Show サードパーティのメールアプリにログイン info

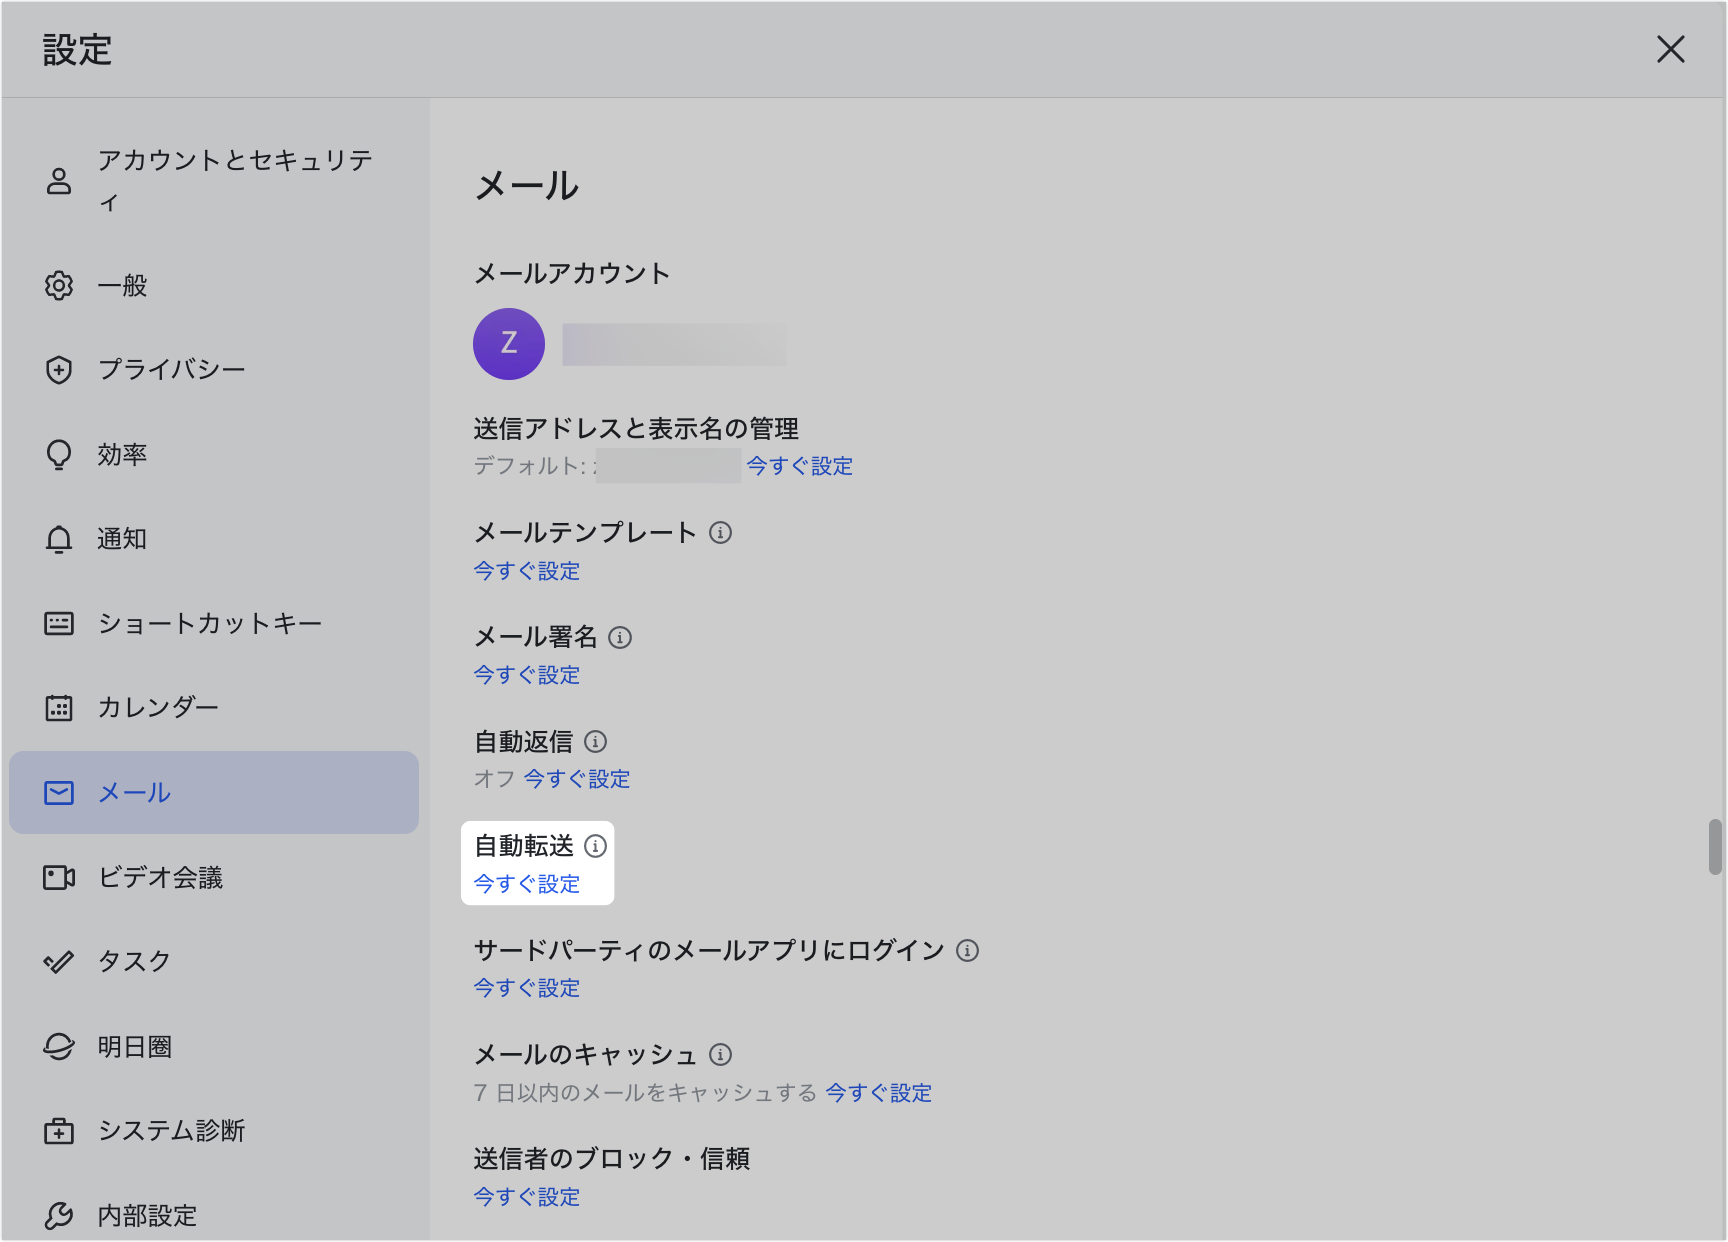tap(967, 951)
